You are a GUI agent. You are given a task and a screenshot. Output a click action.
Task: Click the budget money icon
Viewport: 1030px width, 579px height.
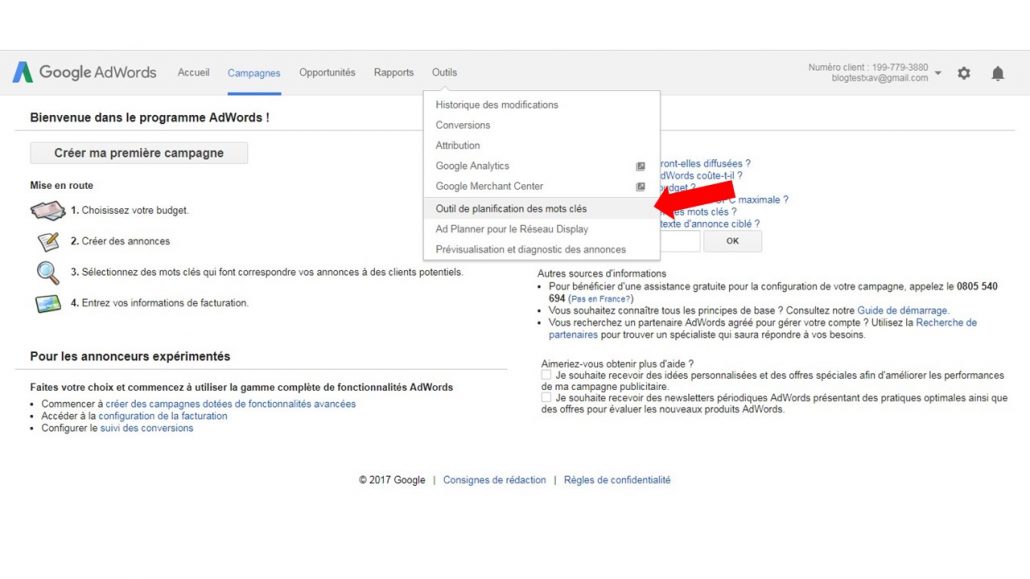(x=47, y=210)
